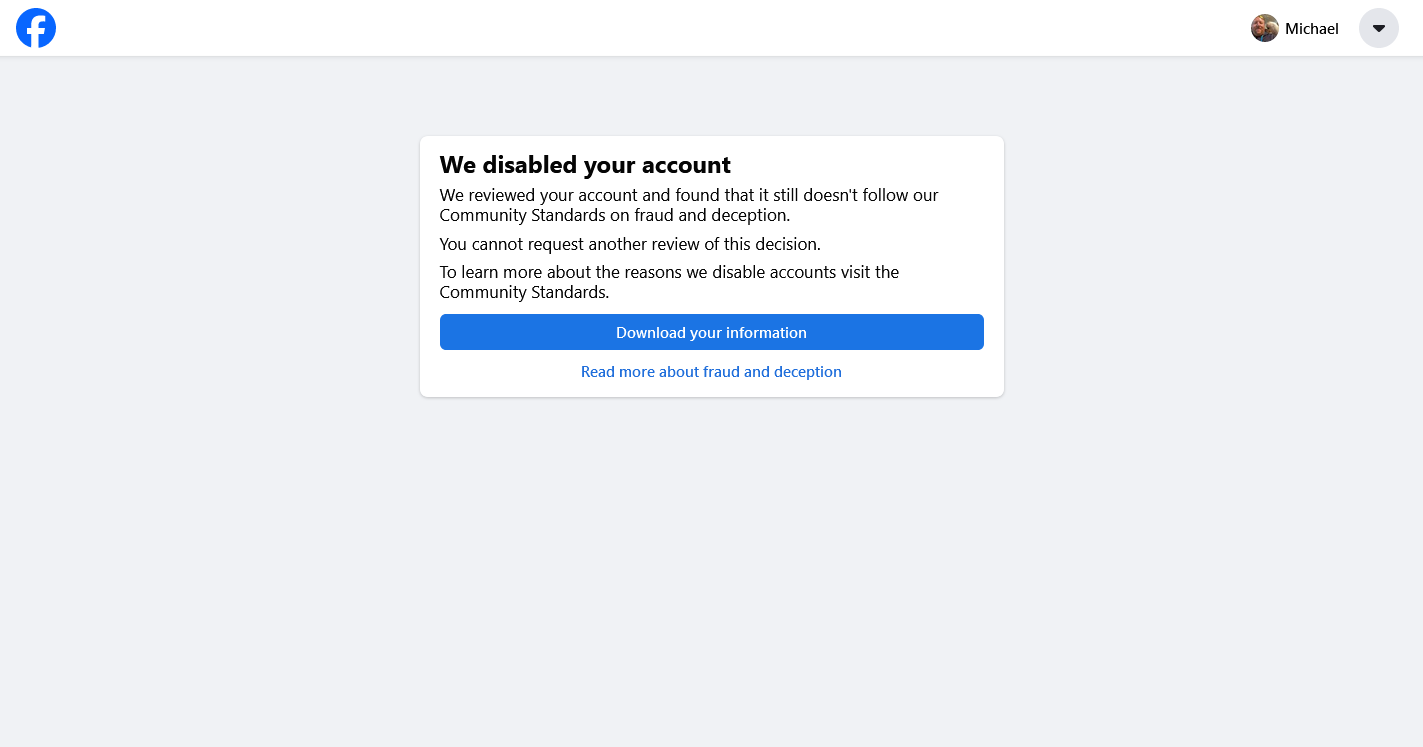Go to Facebook home via the blue logo

pyautogui.click(x=36, y=28)
